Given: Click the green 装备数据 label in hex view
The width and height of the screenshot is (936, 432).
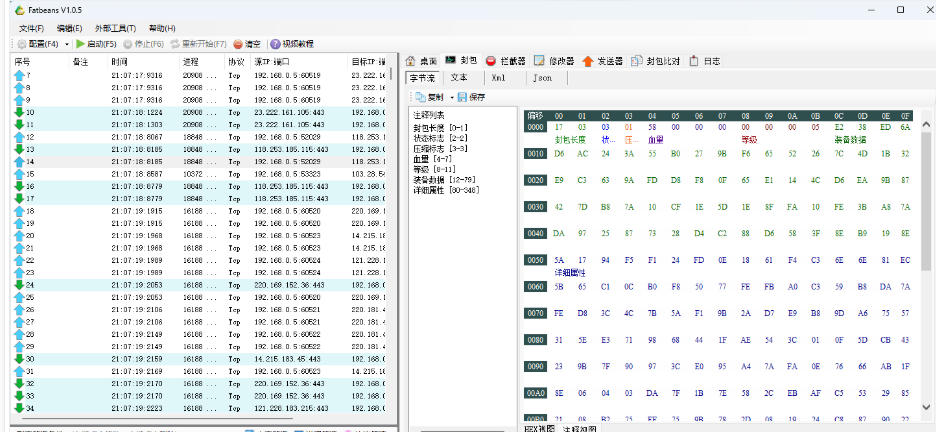Looking at the screenshot, I should (x=850, y=140).
